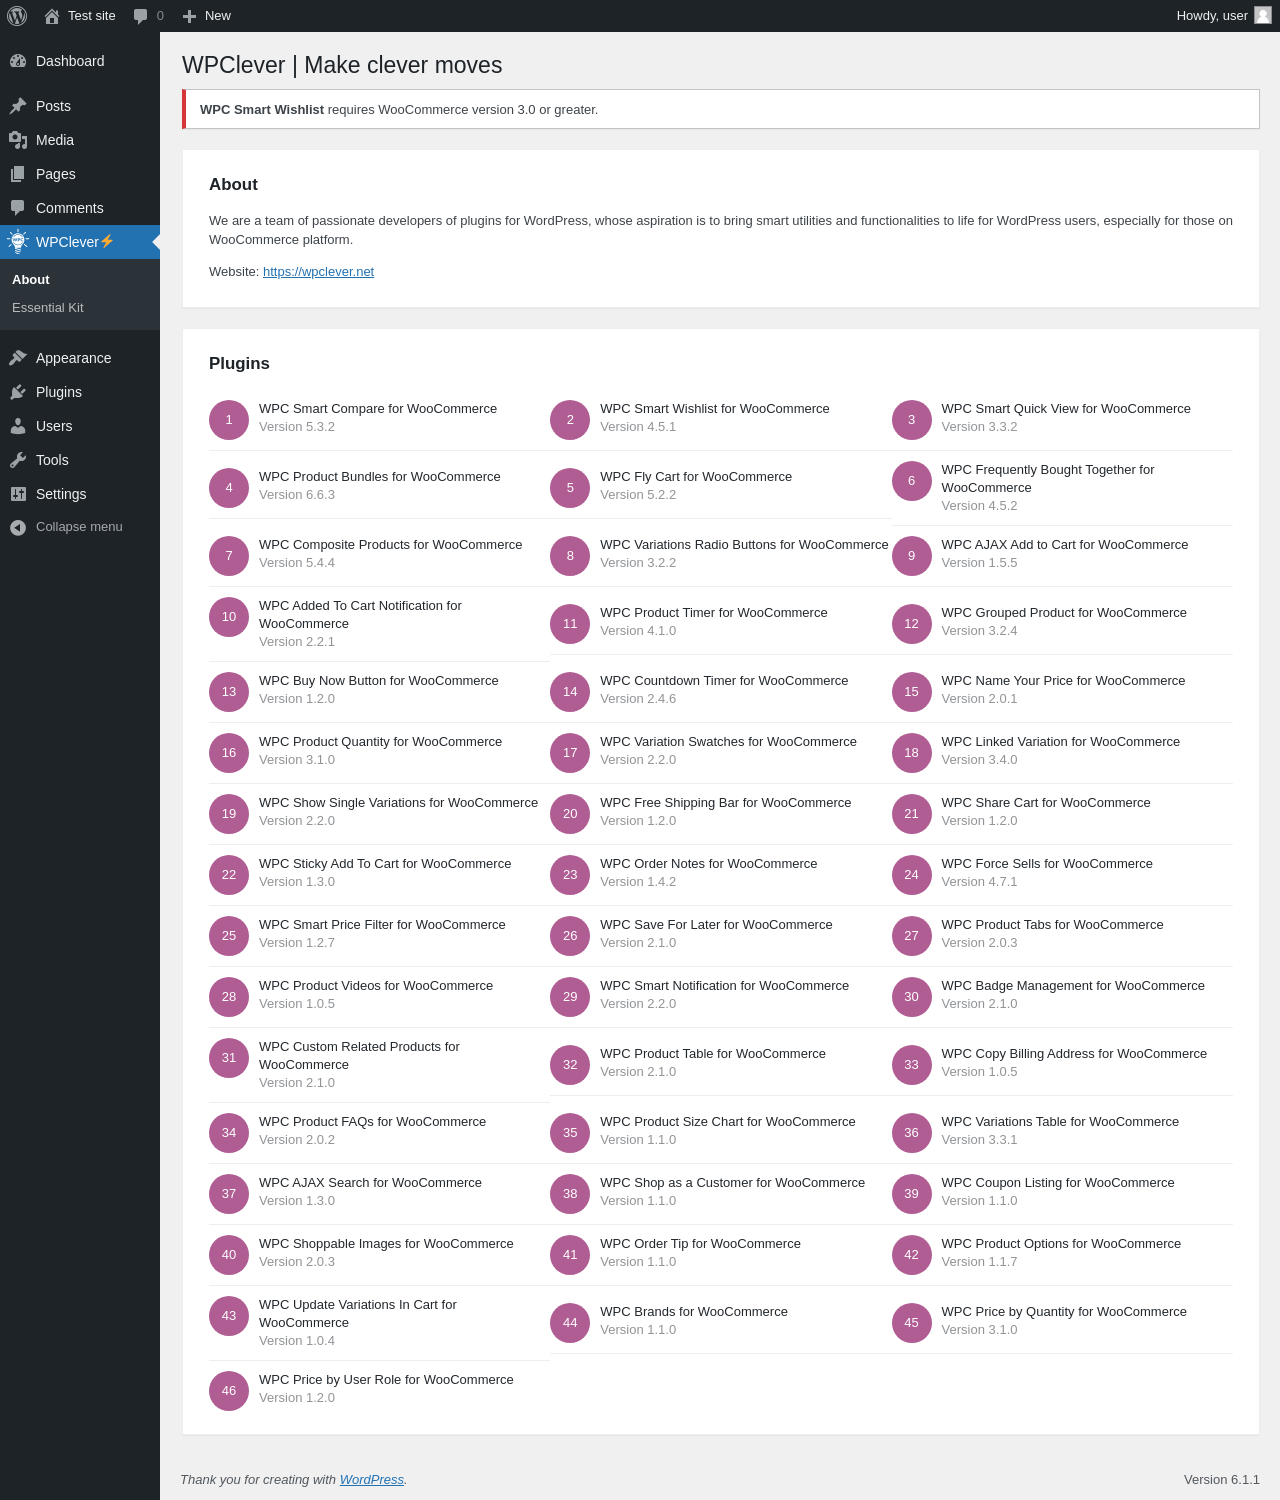Click the Pages sidebar icon
Image resolution: width=1280 pixels, height=1500 pixels.
[x=18, y=174]
